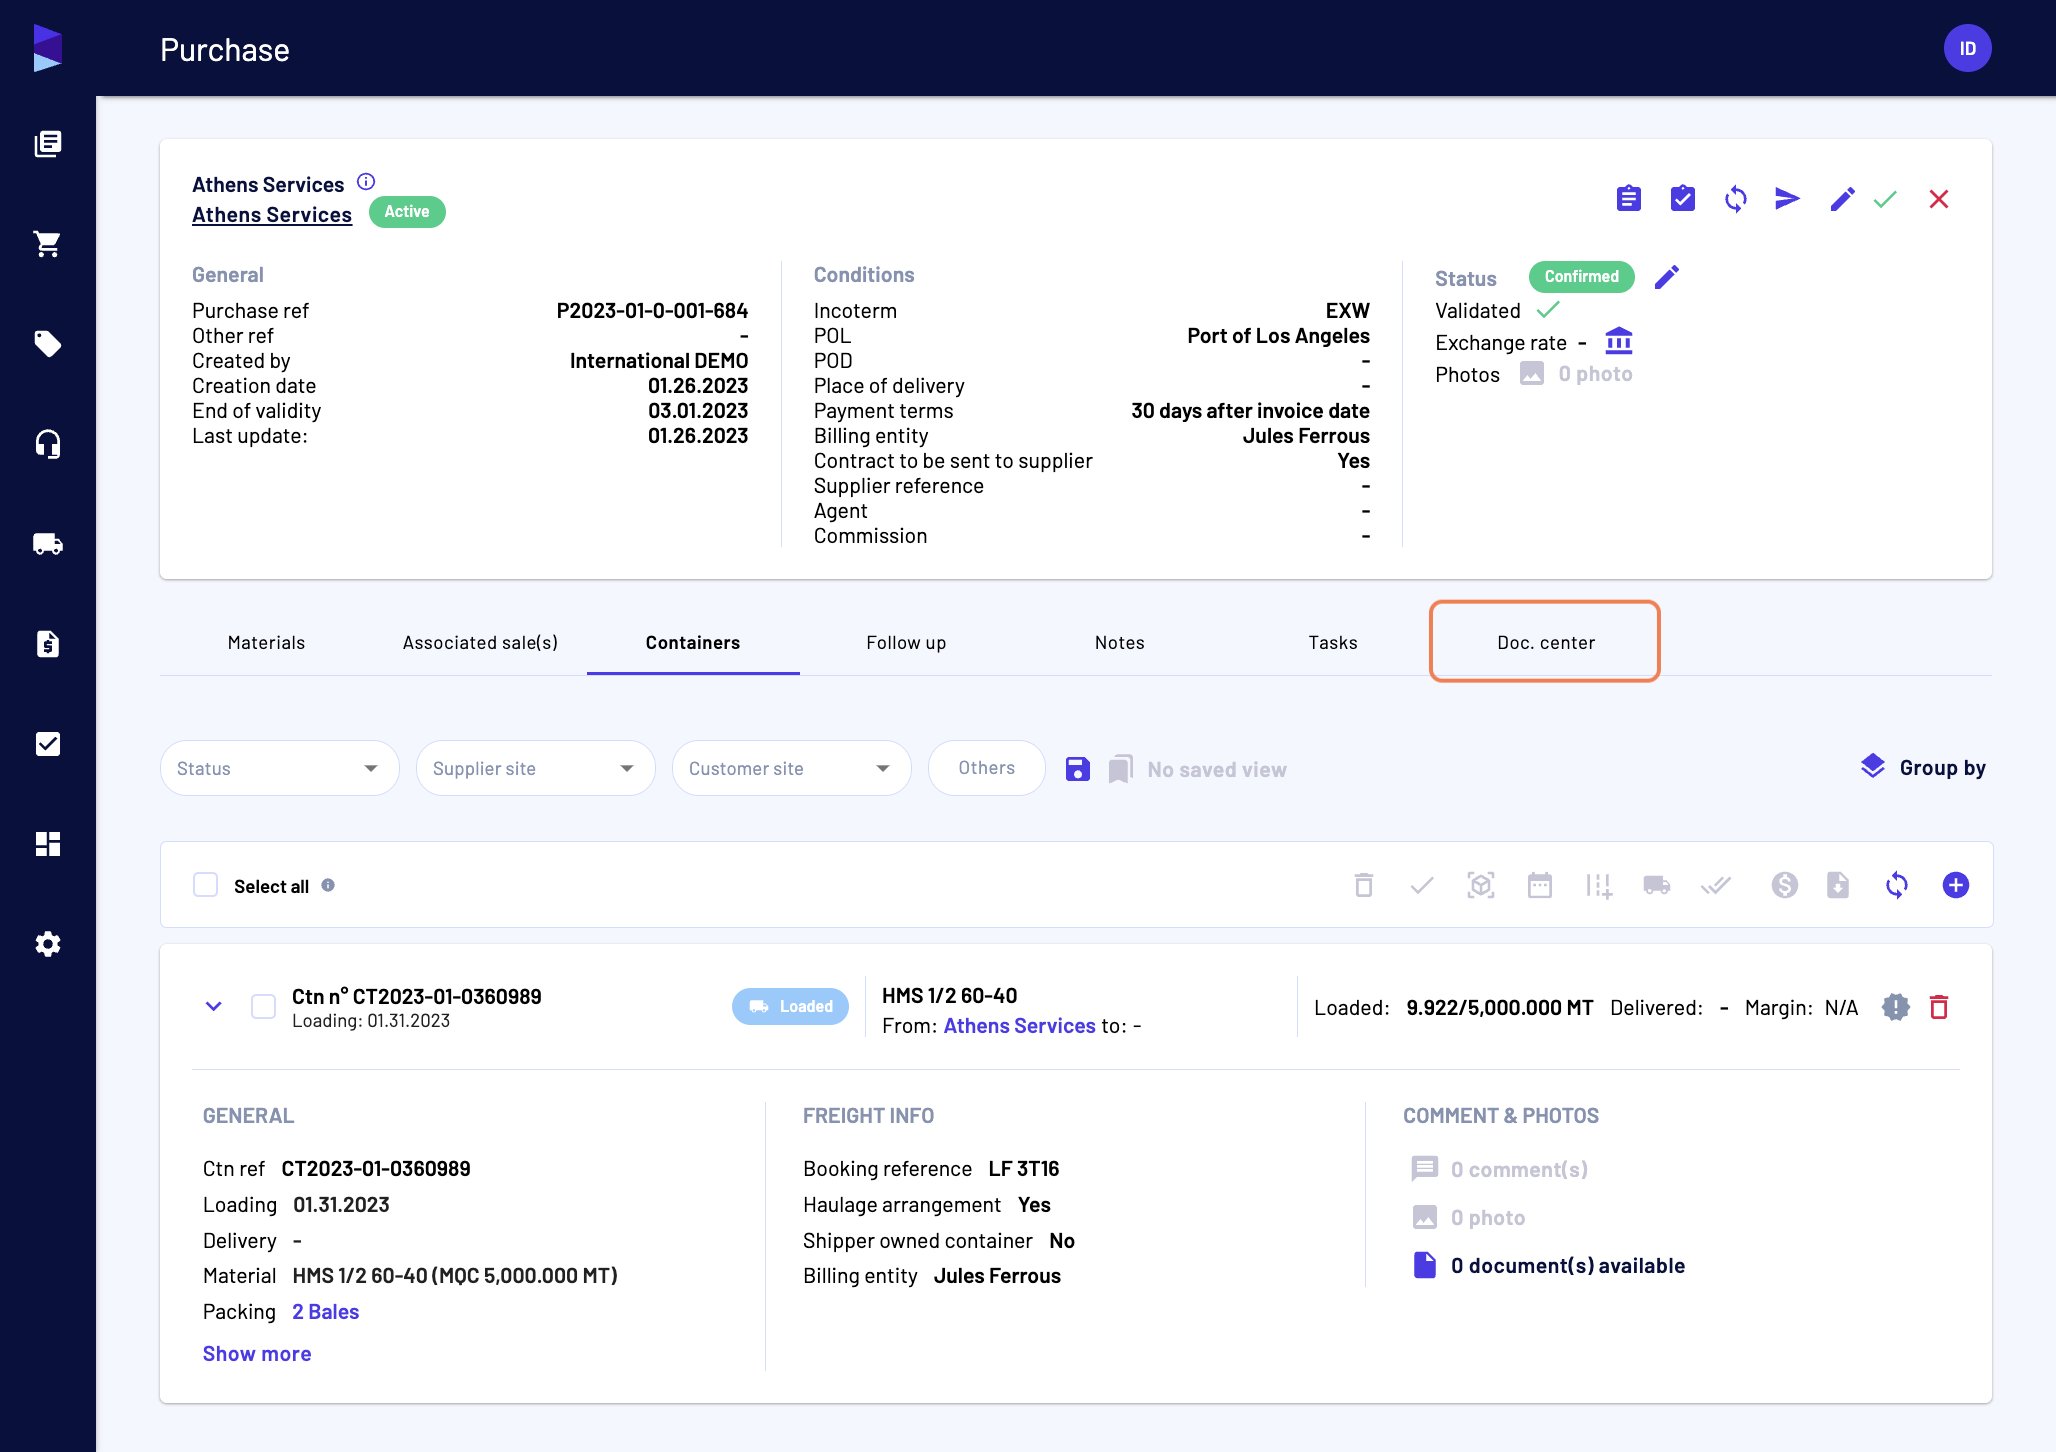Image resolution: width=2056 pixels, height=1452 pixels.
Task: Switch to the Materials tab
Action: click(x=266, y=643)
